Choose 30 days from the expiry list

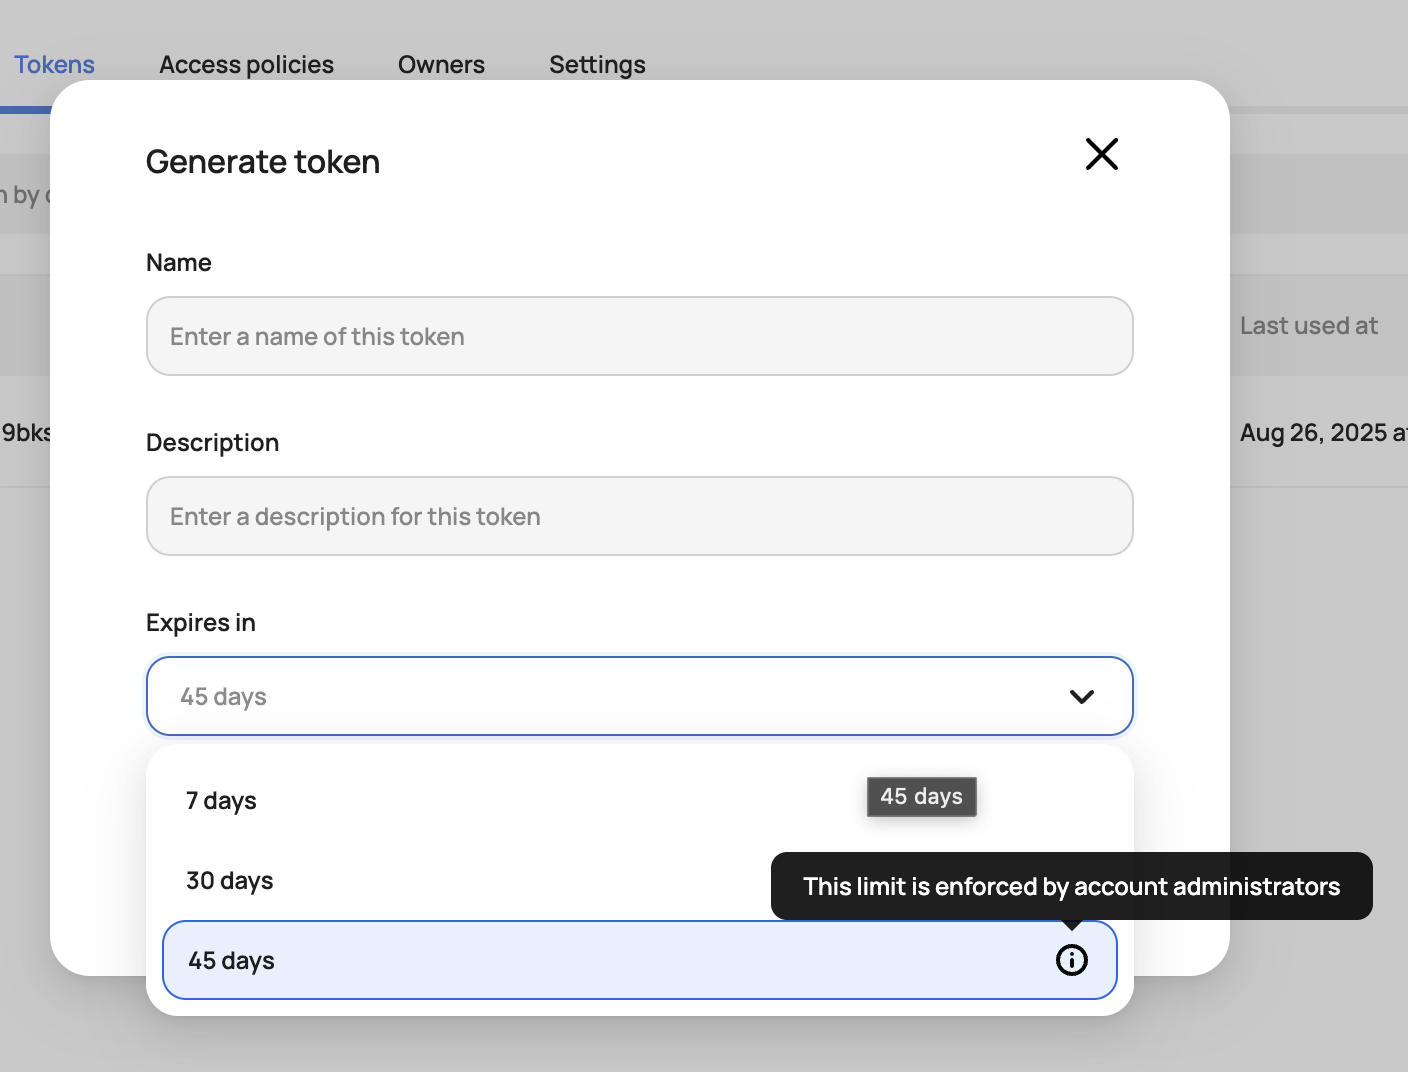click(640, 880)
